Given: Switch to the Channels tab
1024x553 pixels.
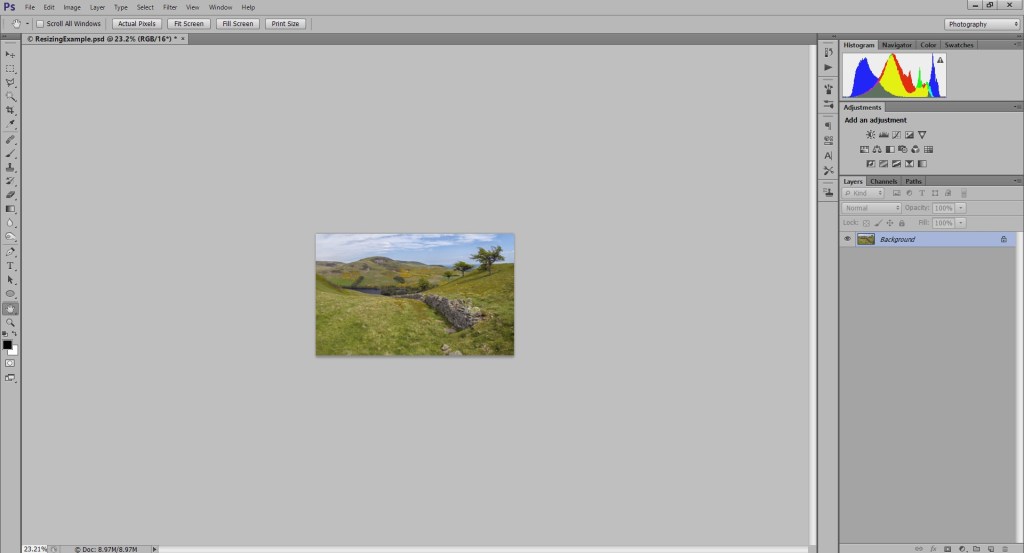Looking at the screenshot, I should coord(883,181).
